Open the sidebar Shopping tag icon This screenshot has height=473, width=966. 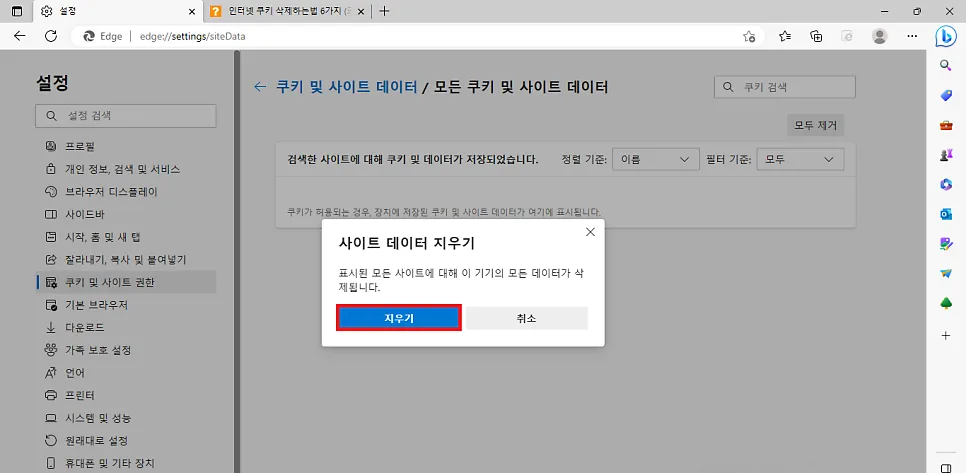click(946, 95)
